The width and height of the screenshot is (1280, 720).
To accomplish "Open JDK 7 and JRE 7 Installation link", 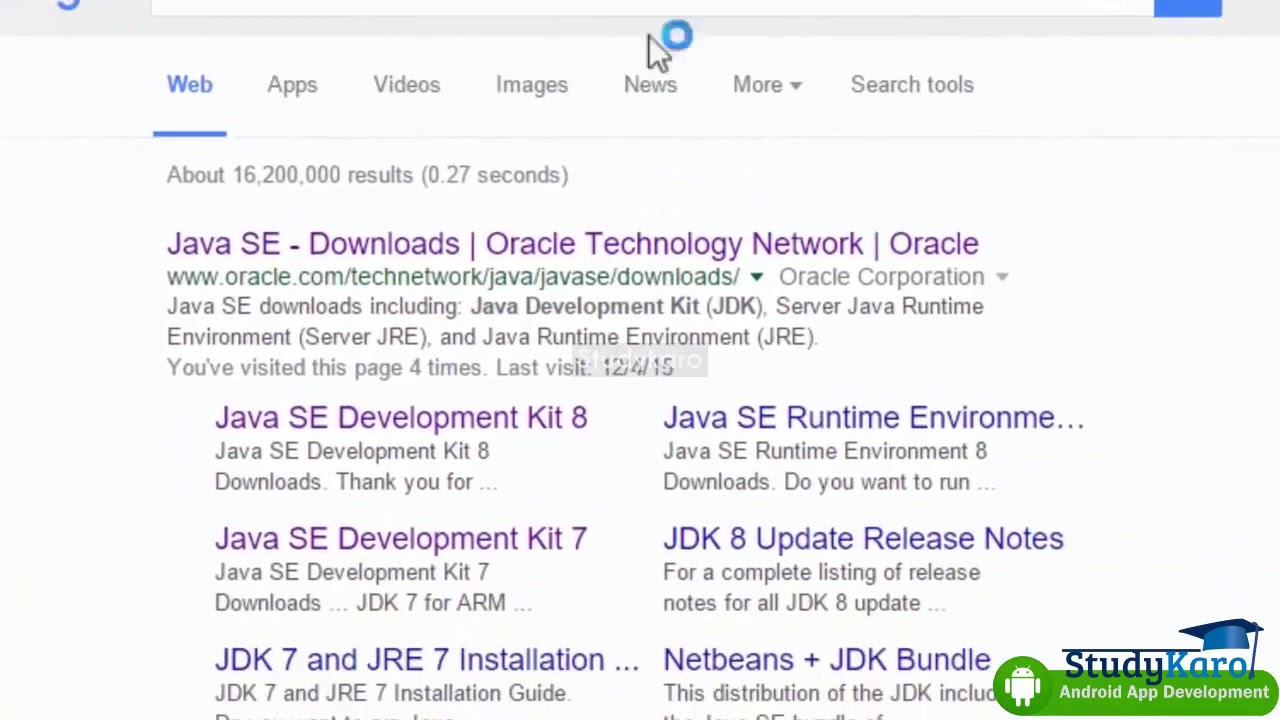I will coord(426,660).
